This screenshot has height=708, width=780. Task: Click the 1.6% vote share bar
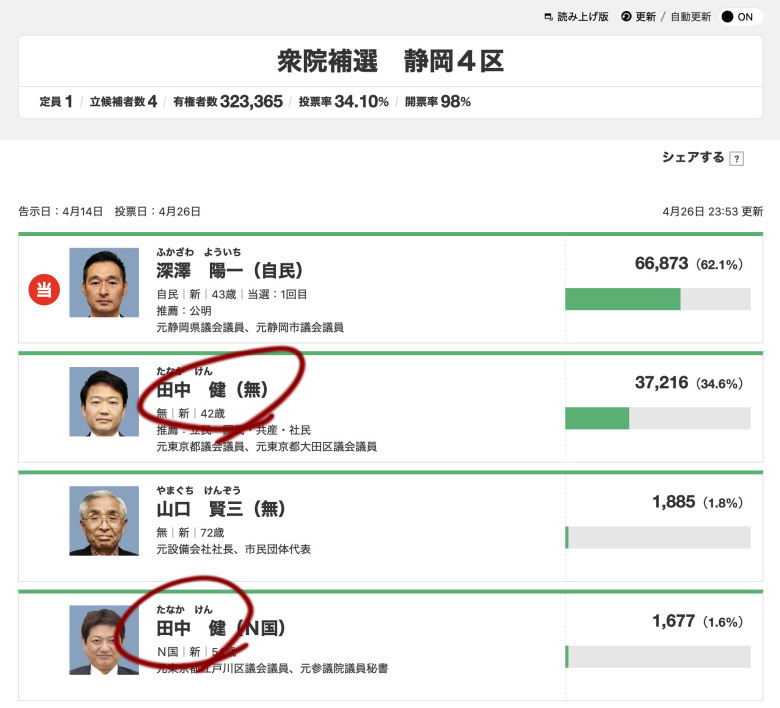click(x=658, y=657)
